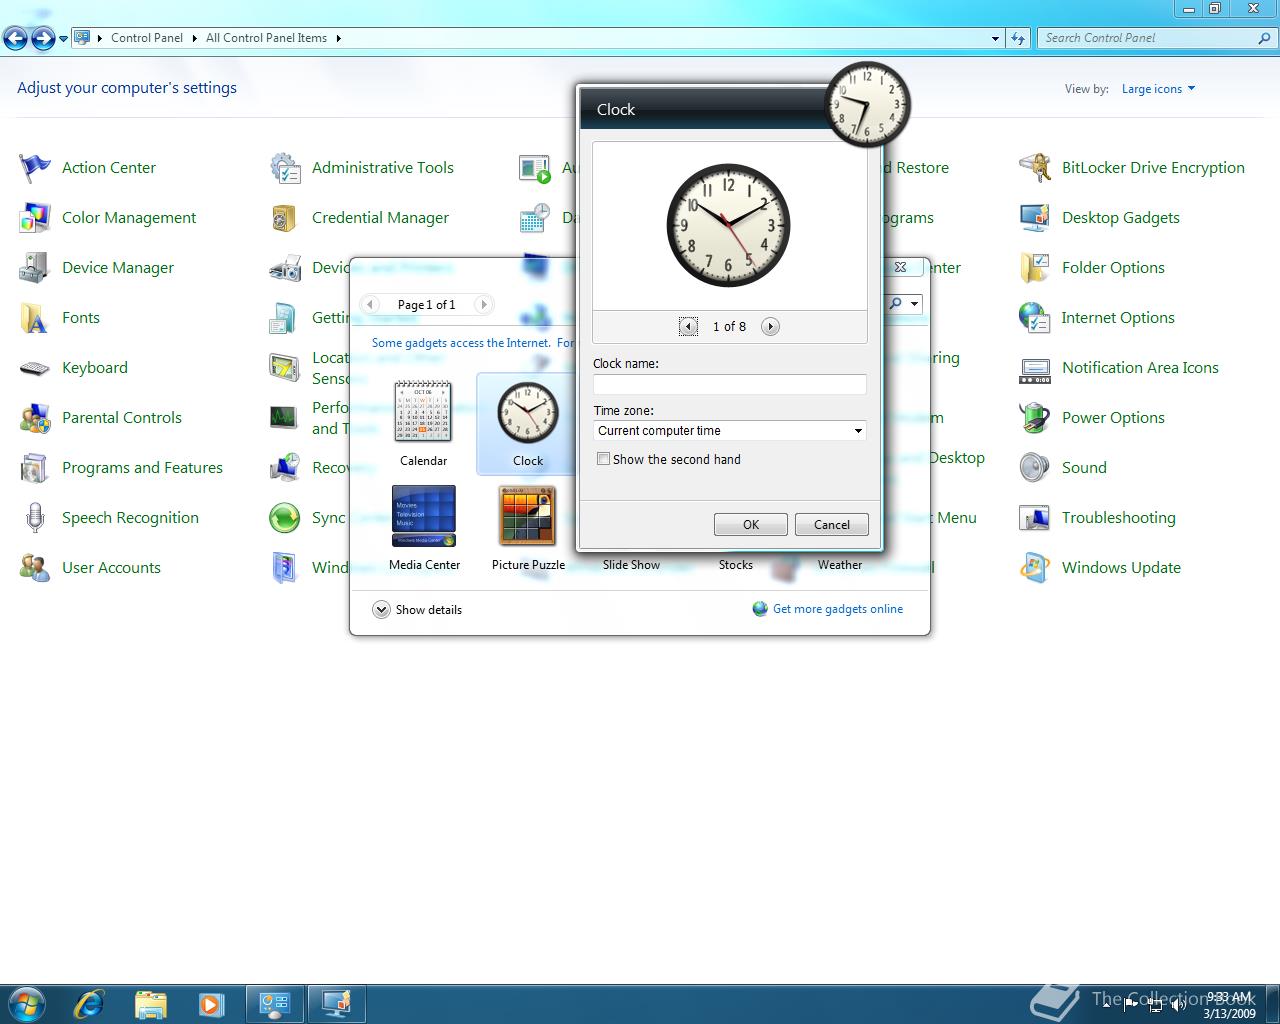Open Administrative Tools icon
The image size is (1280, 1024).
point(285,168)
